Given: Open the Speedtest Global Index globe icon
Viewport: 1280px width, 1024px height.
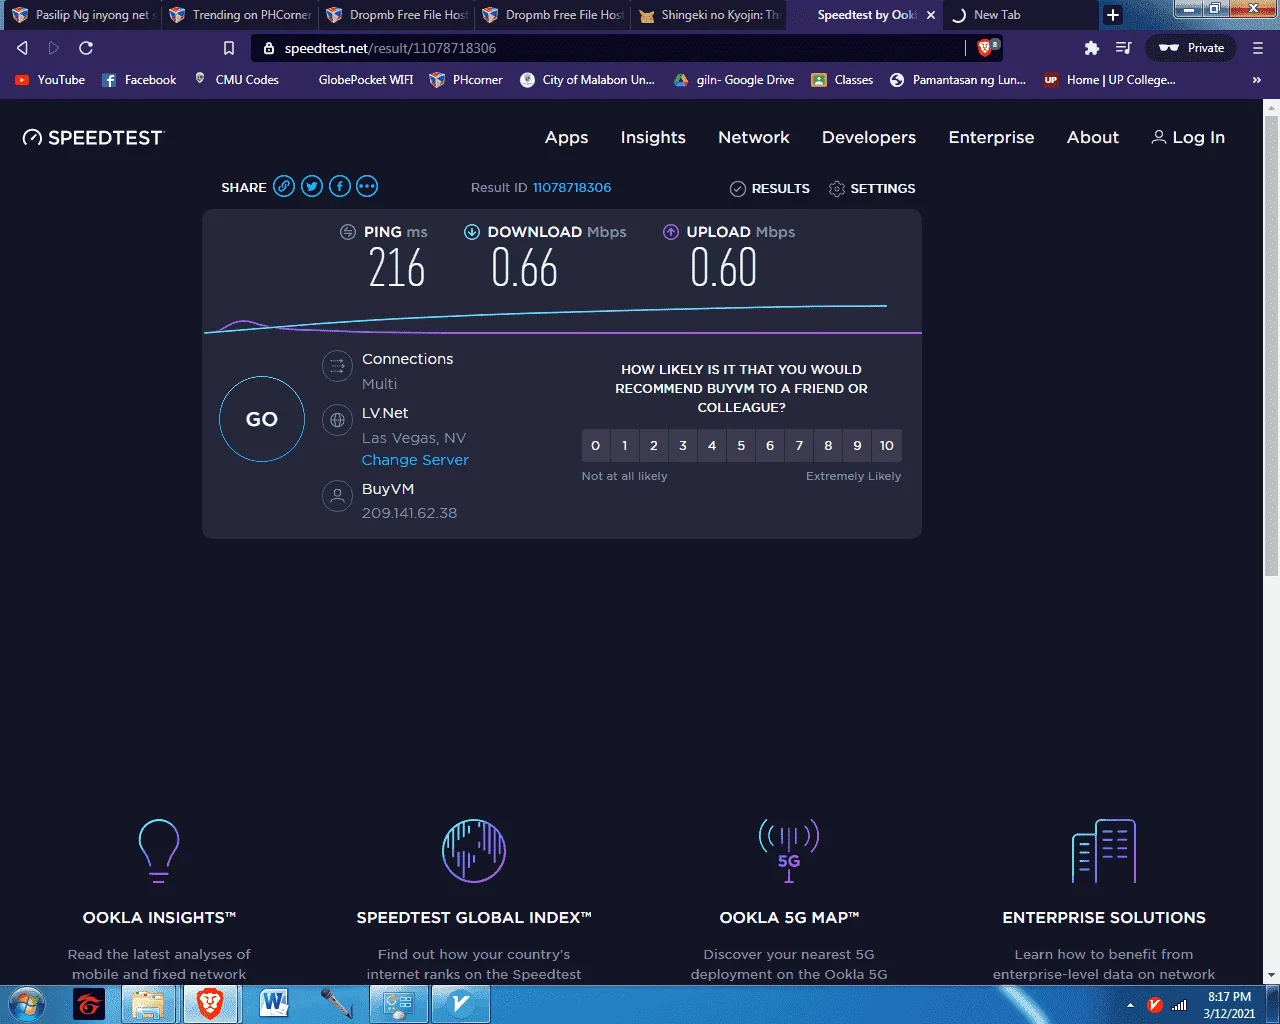Looking at the screenshot, I should coord(474,851).
